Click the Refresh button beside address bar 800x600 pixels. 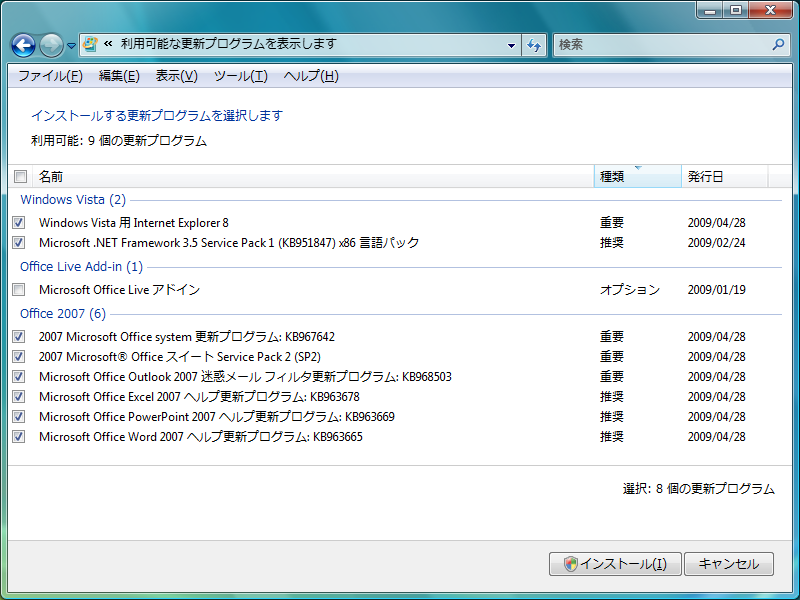(x=534, y=45)
